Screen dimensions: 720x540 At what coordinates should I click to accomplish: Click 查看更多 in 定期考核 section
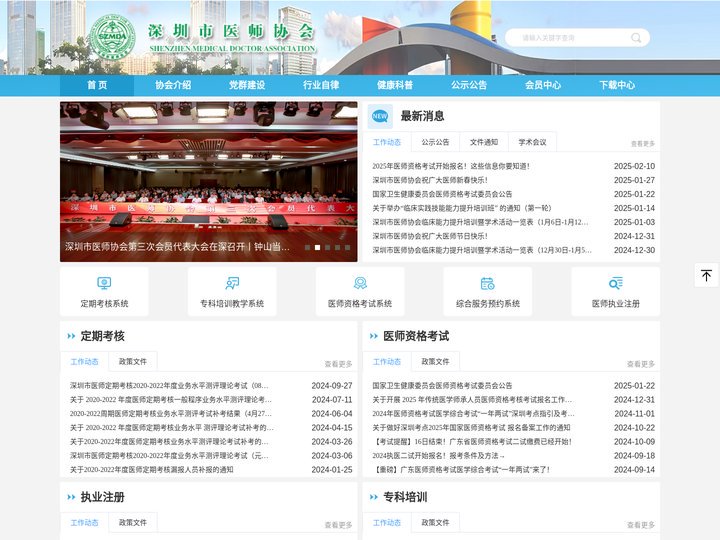pyautogui.click(x=338, y=364)
